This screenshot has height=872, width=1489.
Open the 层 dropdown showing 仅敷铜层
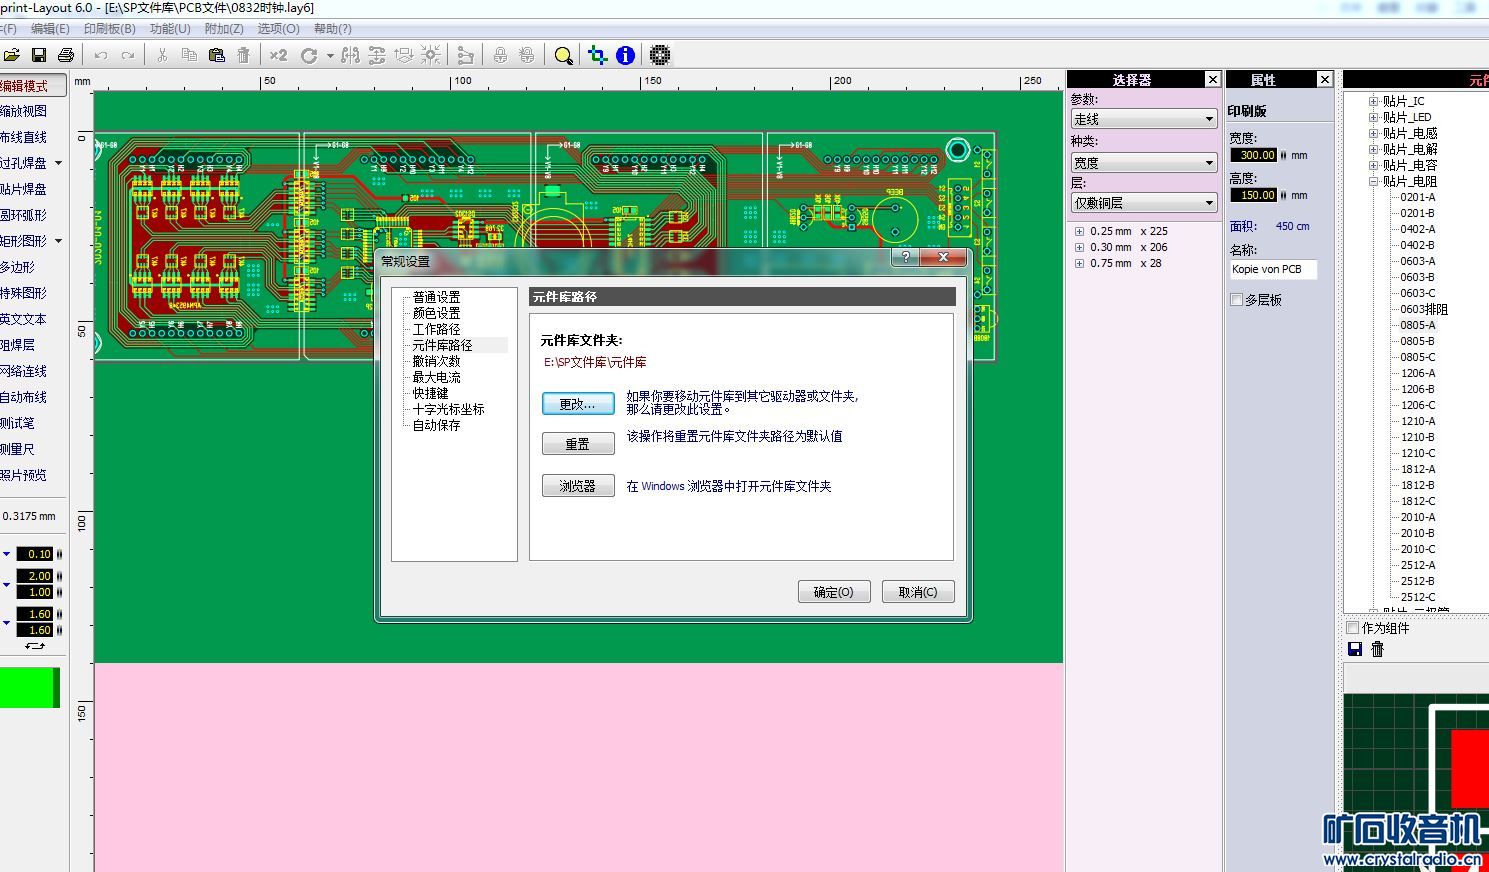[x=1143, y=203]
